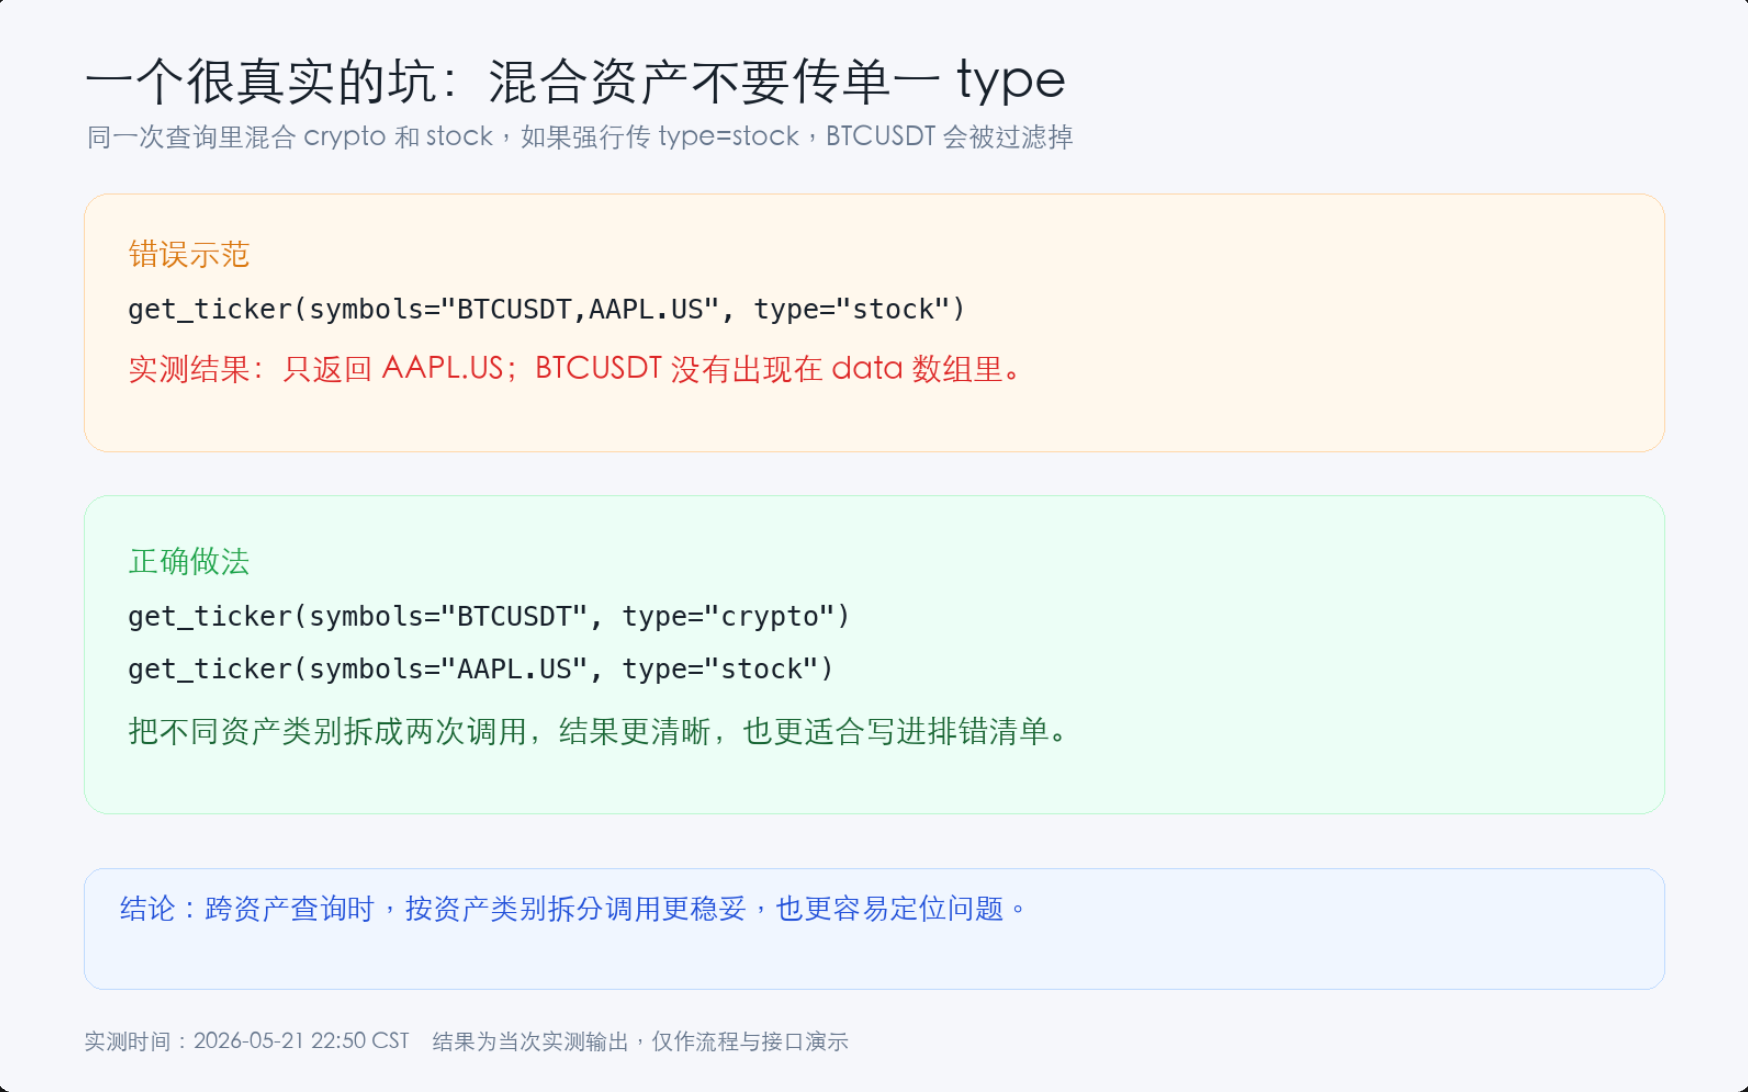Click the blue conclusion text 结论：跨资产查询时
Viewport: 1748px width, 1092px height.
click(247, 908)
